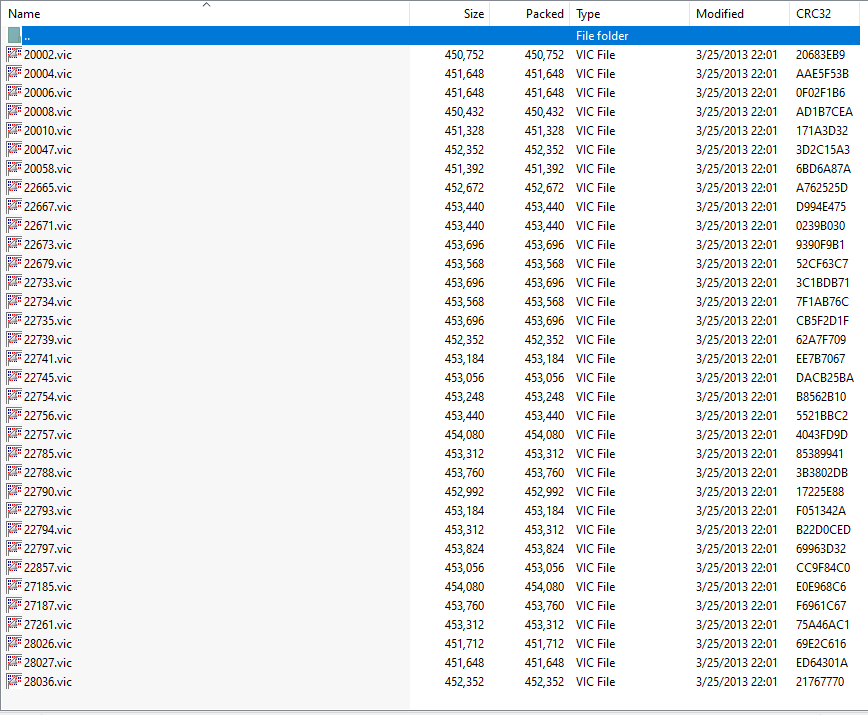Click CRC32 value DACB25BA
The height and width of the screenshot is (715, 868).
825,377
